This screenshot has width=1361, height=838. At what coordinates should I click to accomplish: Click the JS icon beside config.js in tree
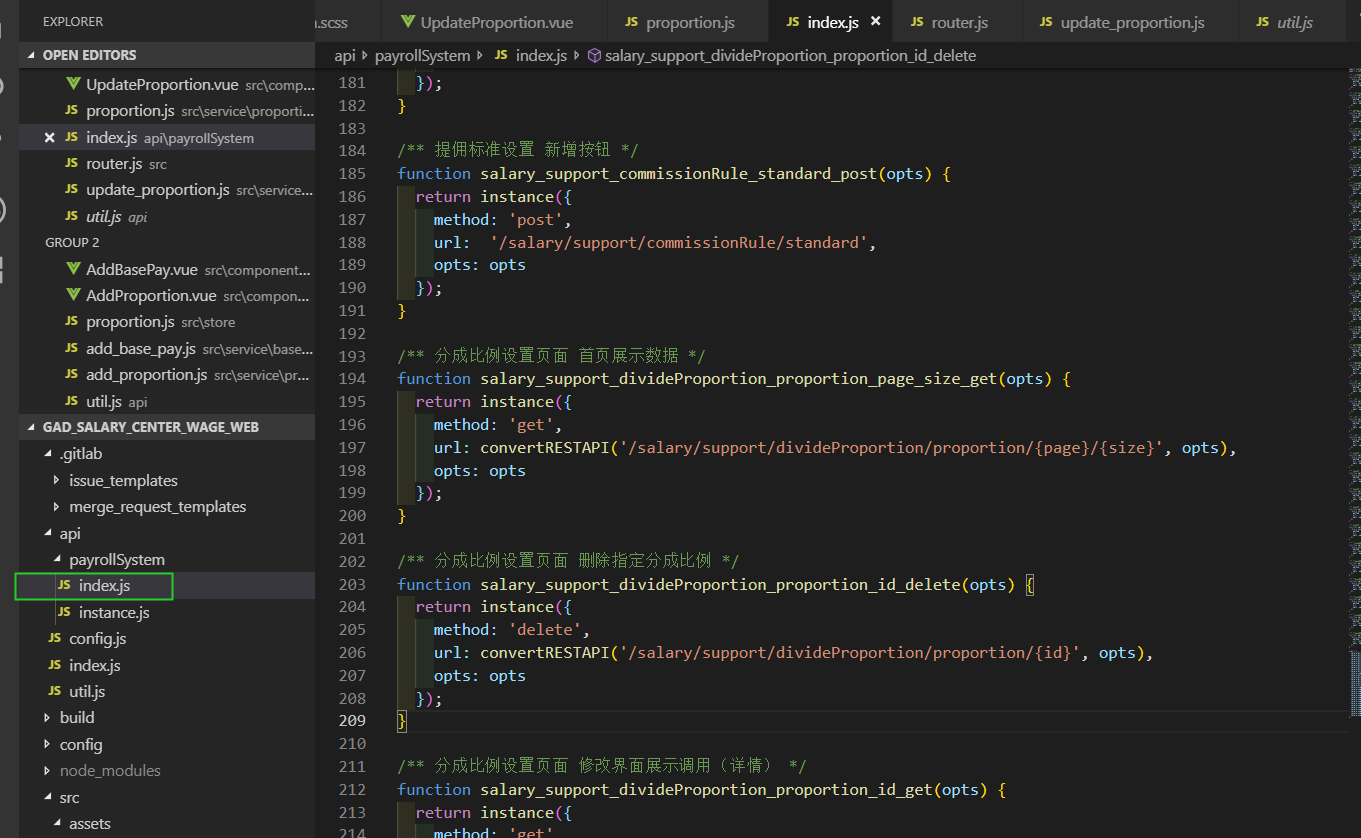point(54,638)
